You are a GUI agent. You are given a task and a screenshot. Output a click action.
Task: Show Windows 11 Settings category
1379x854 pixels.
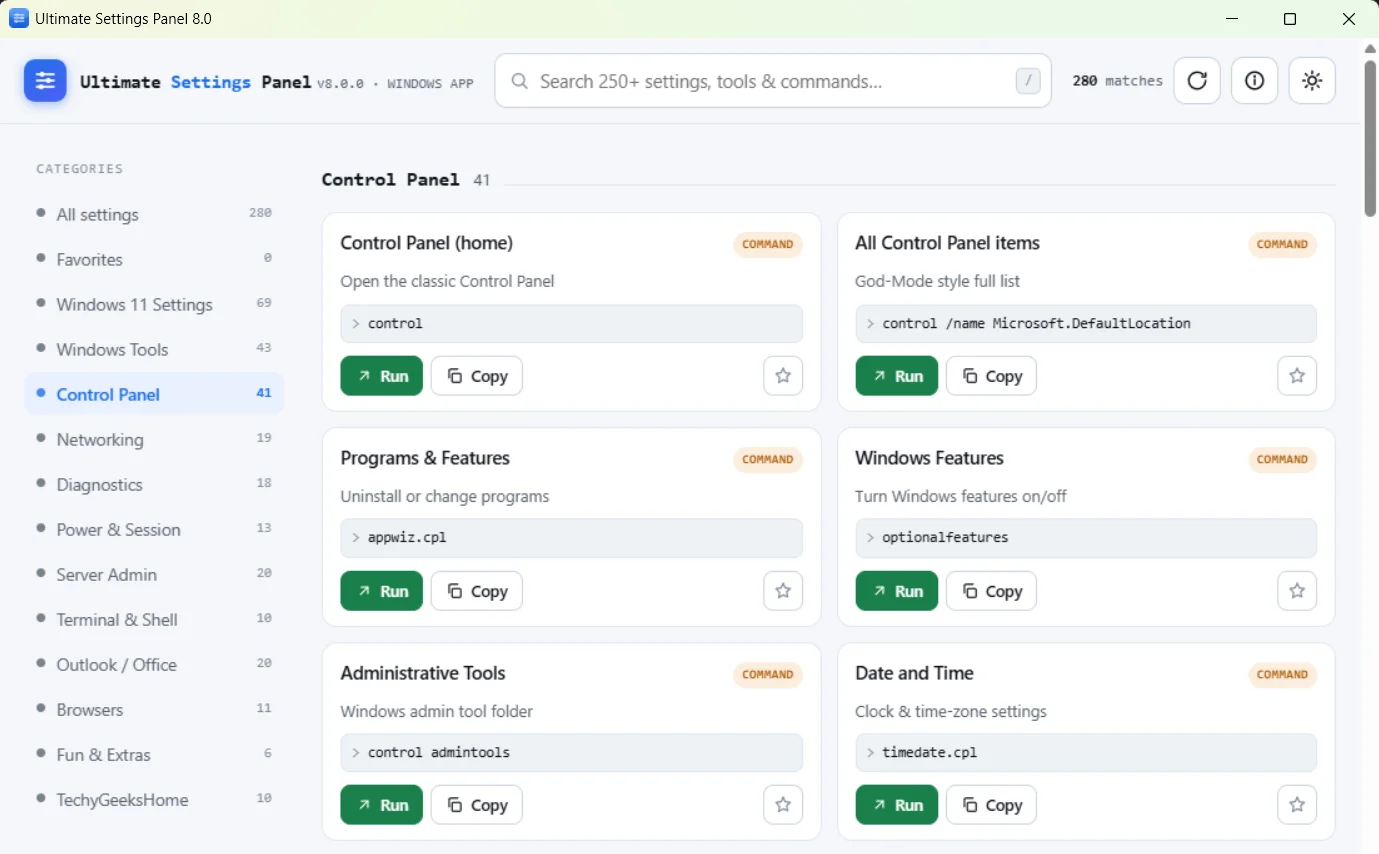click(154, 304)
